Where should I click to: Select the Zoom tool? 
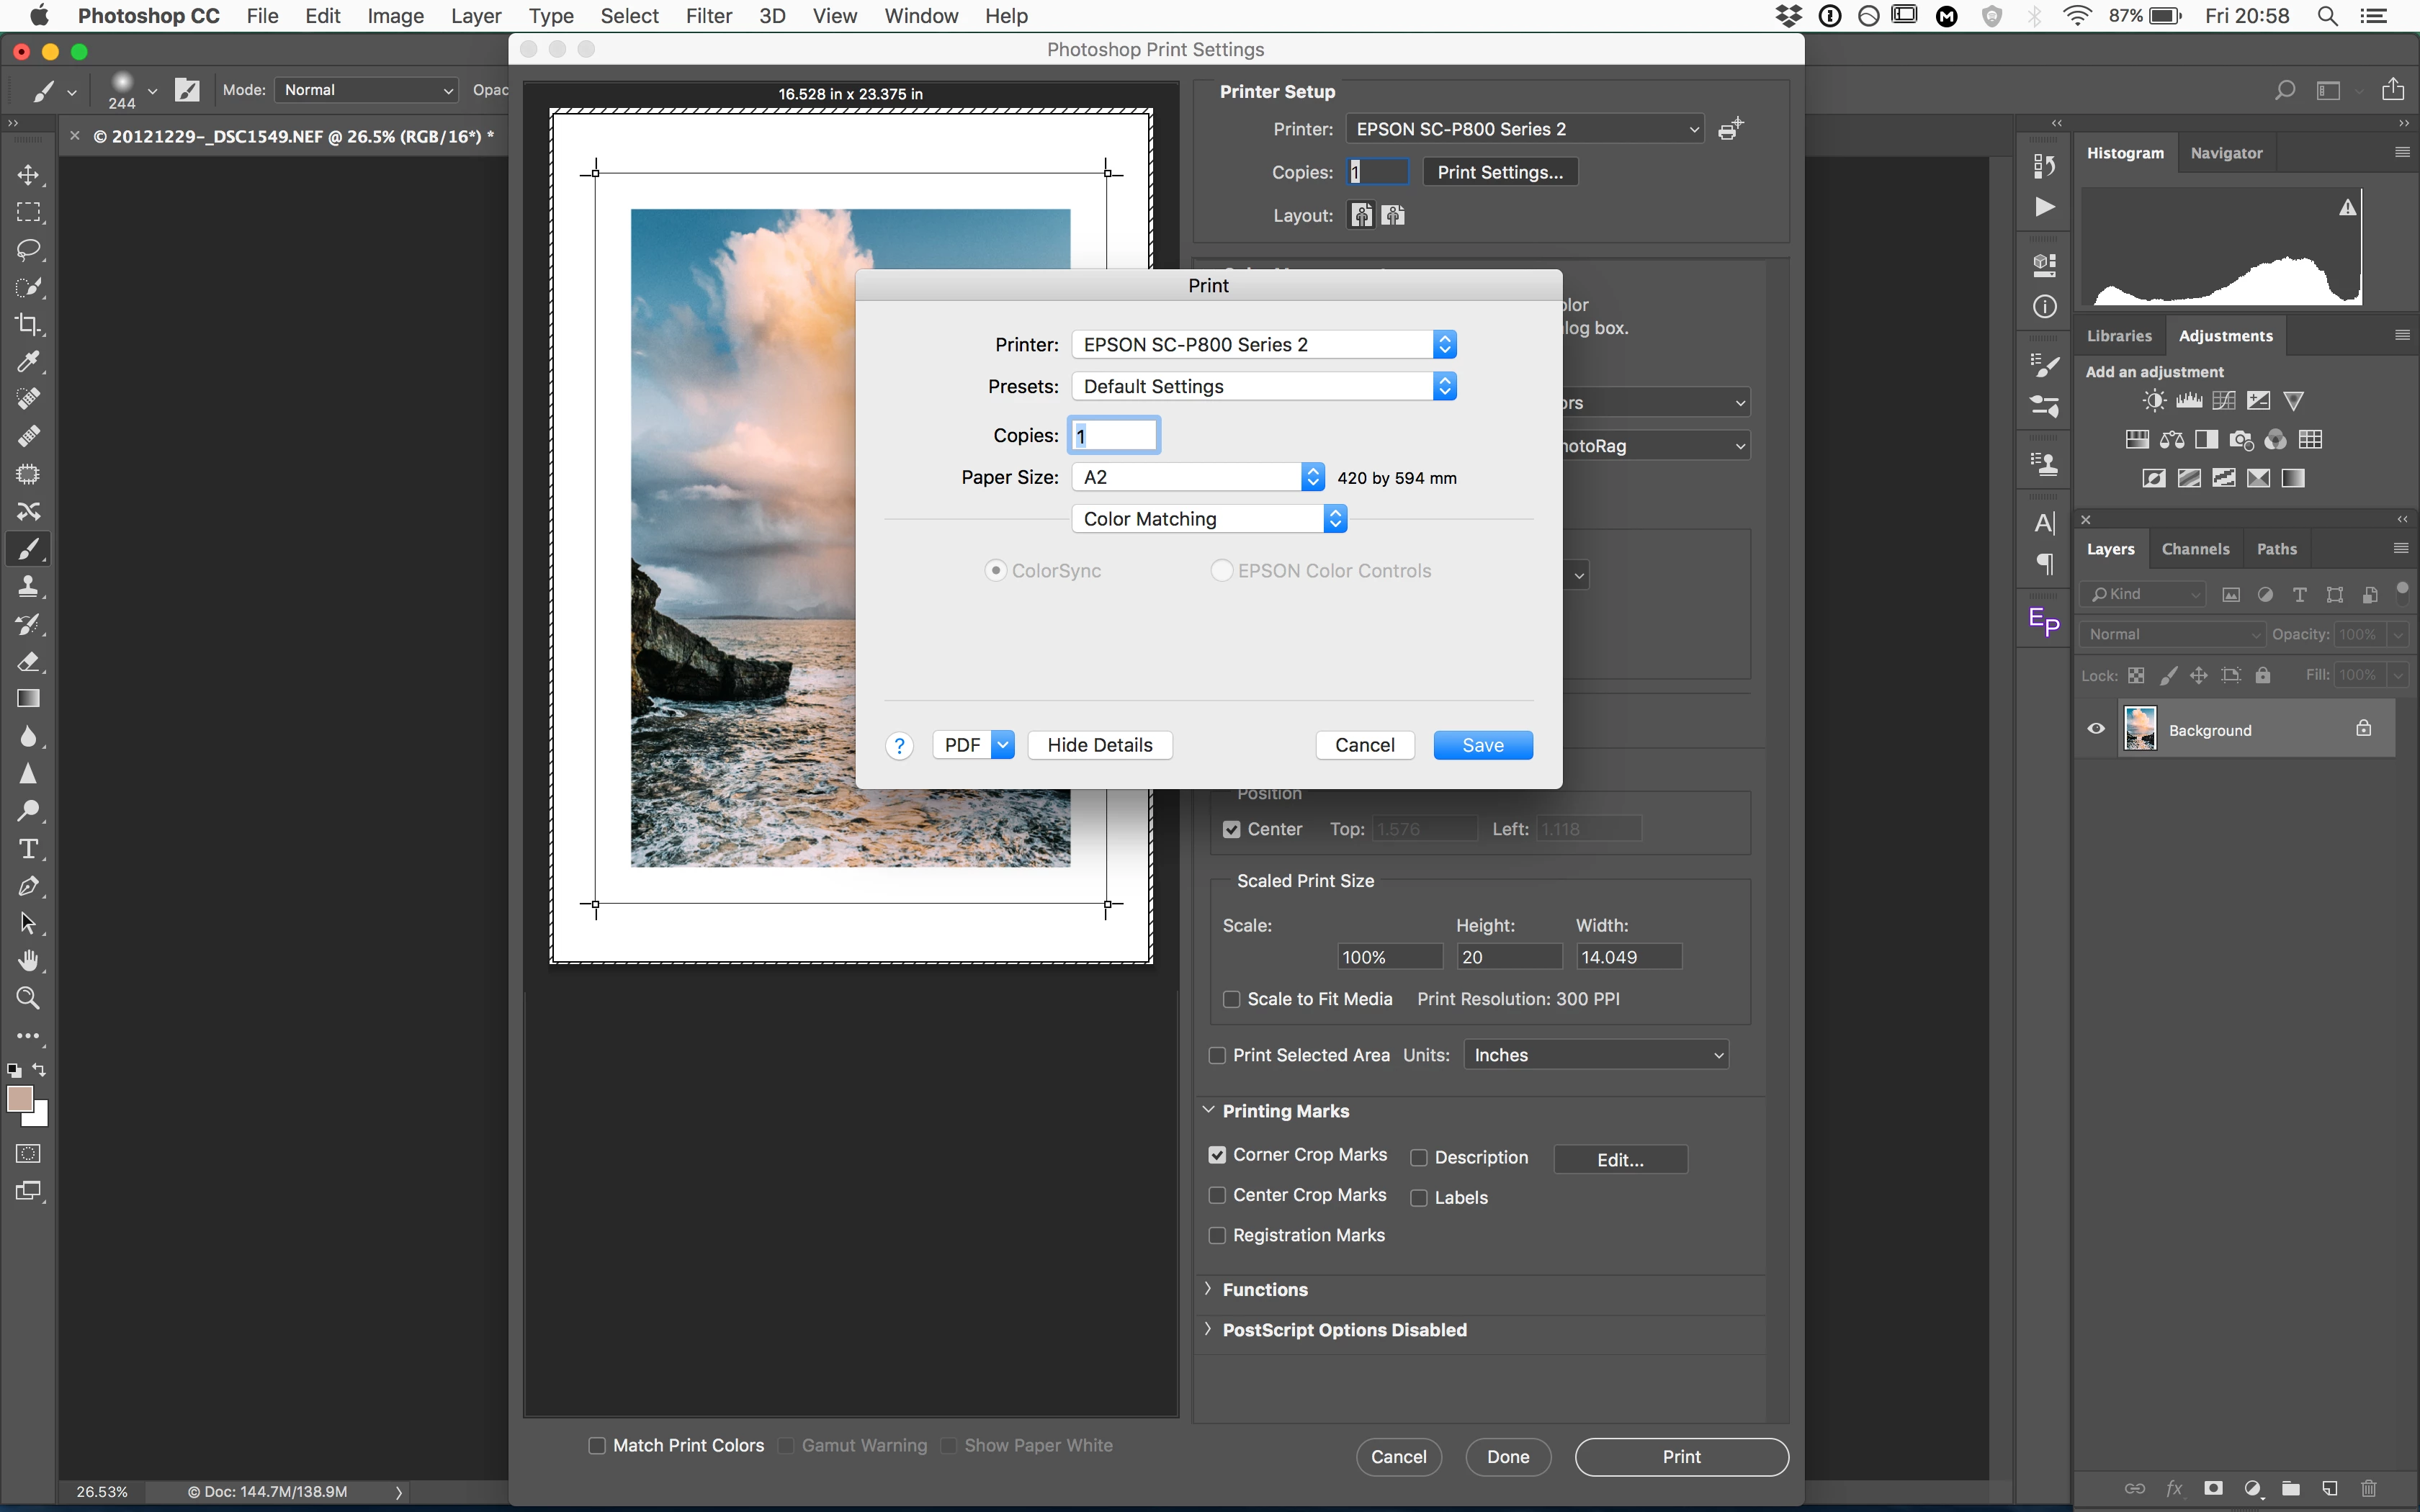[x=28, y=998]
